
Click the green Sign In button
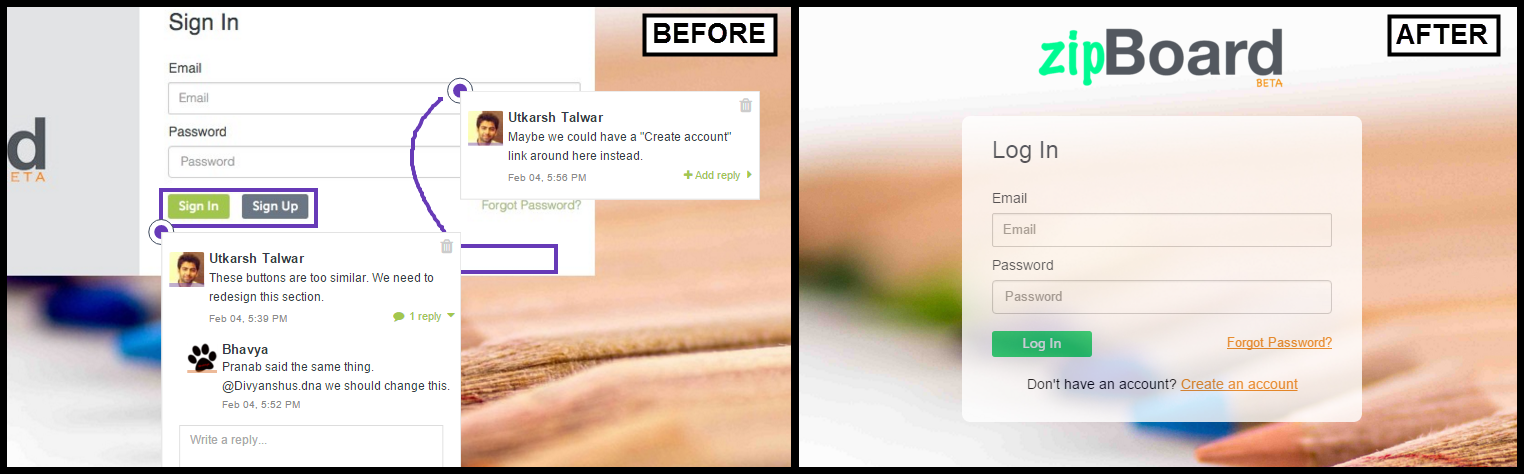tap(198, 206)
